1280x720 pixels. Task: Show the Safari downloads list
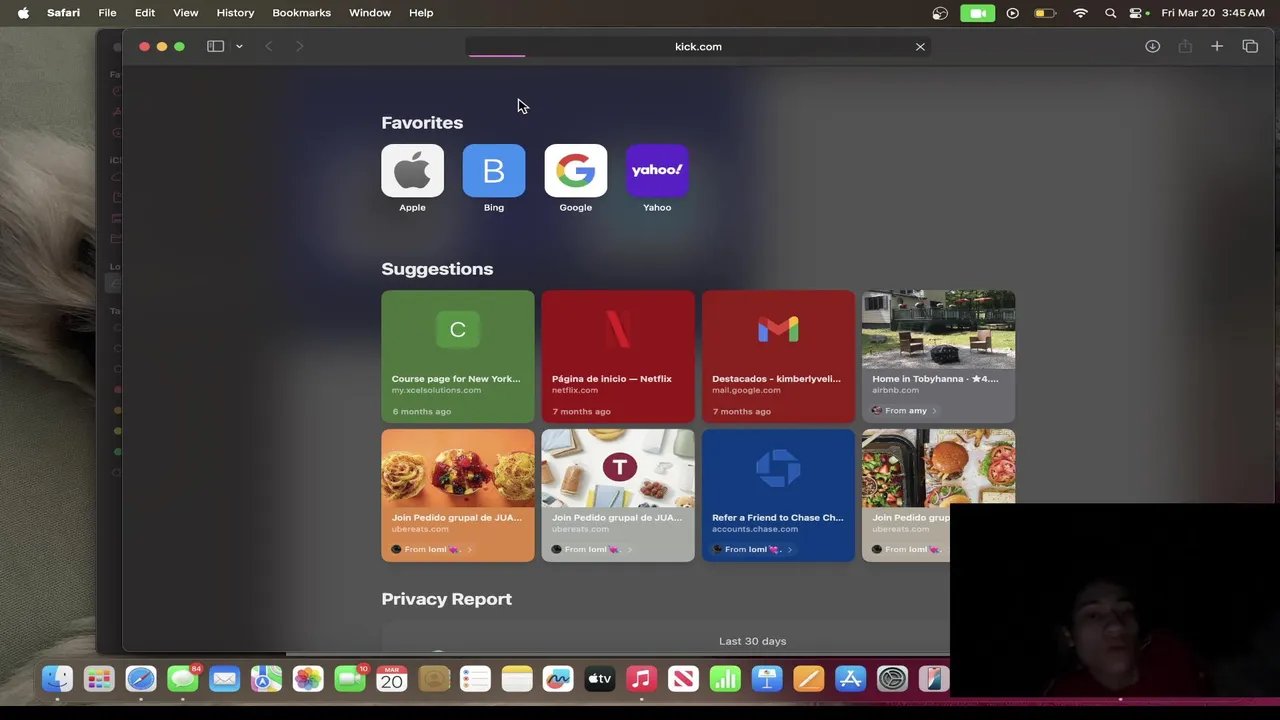pyautogui.click(x=1152, y=46)
